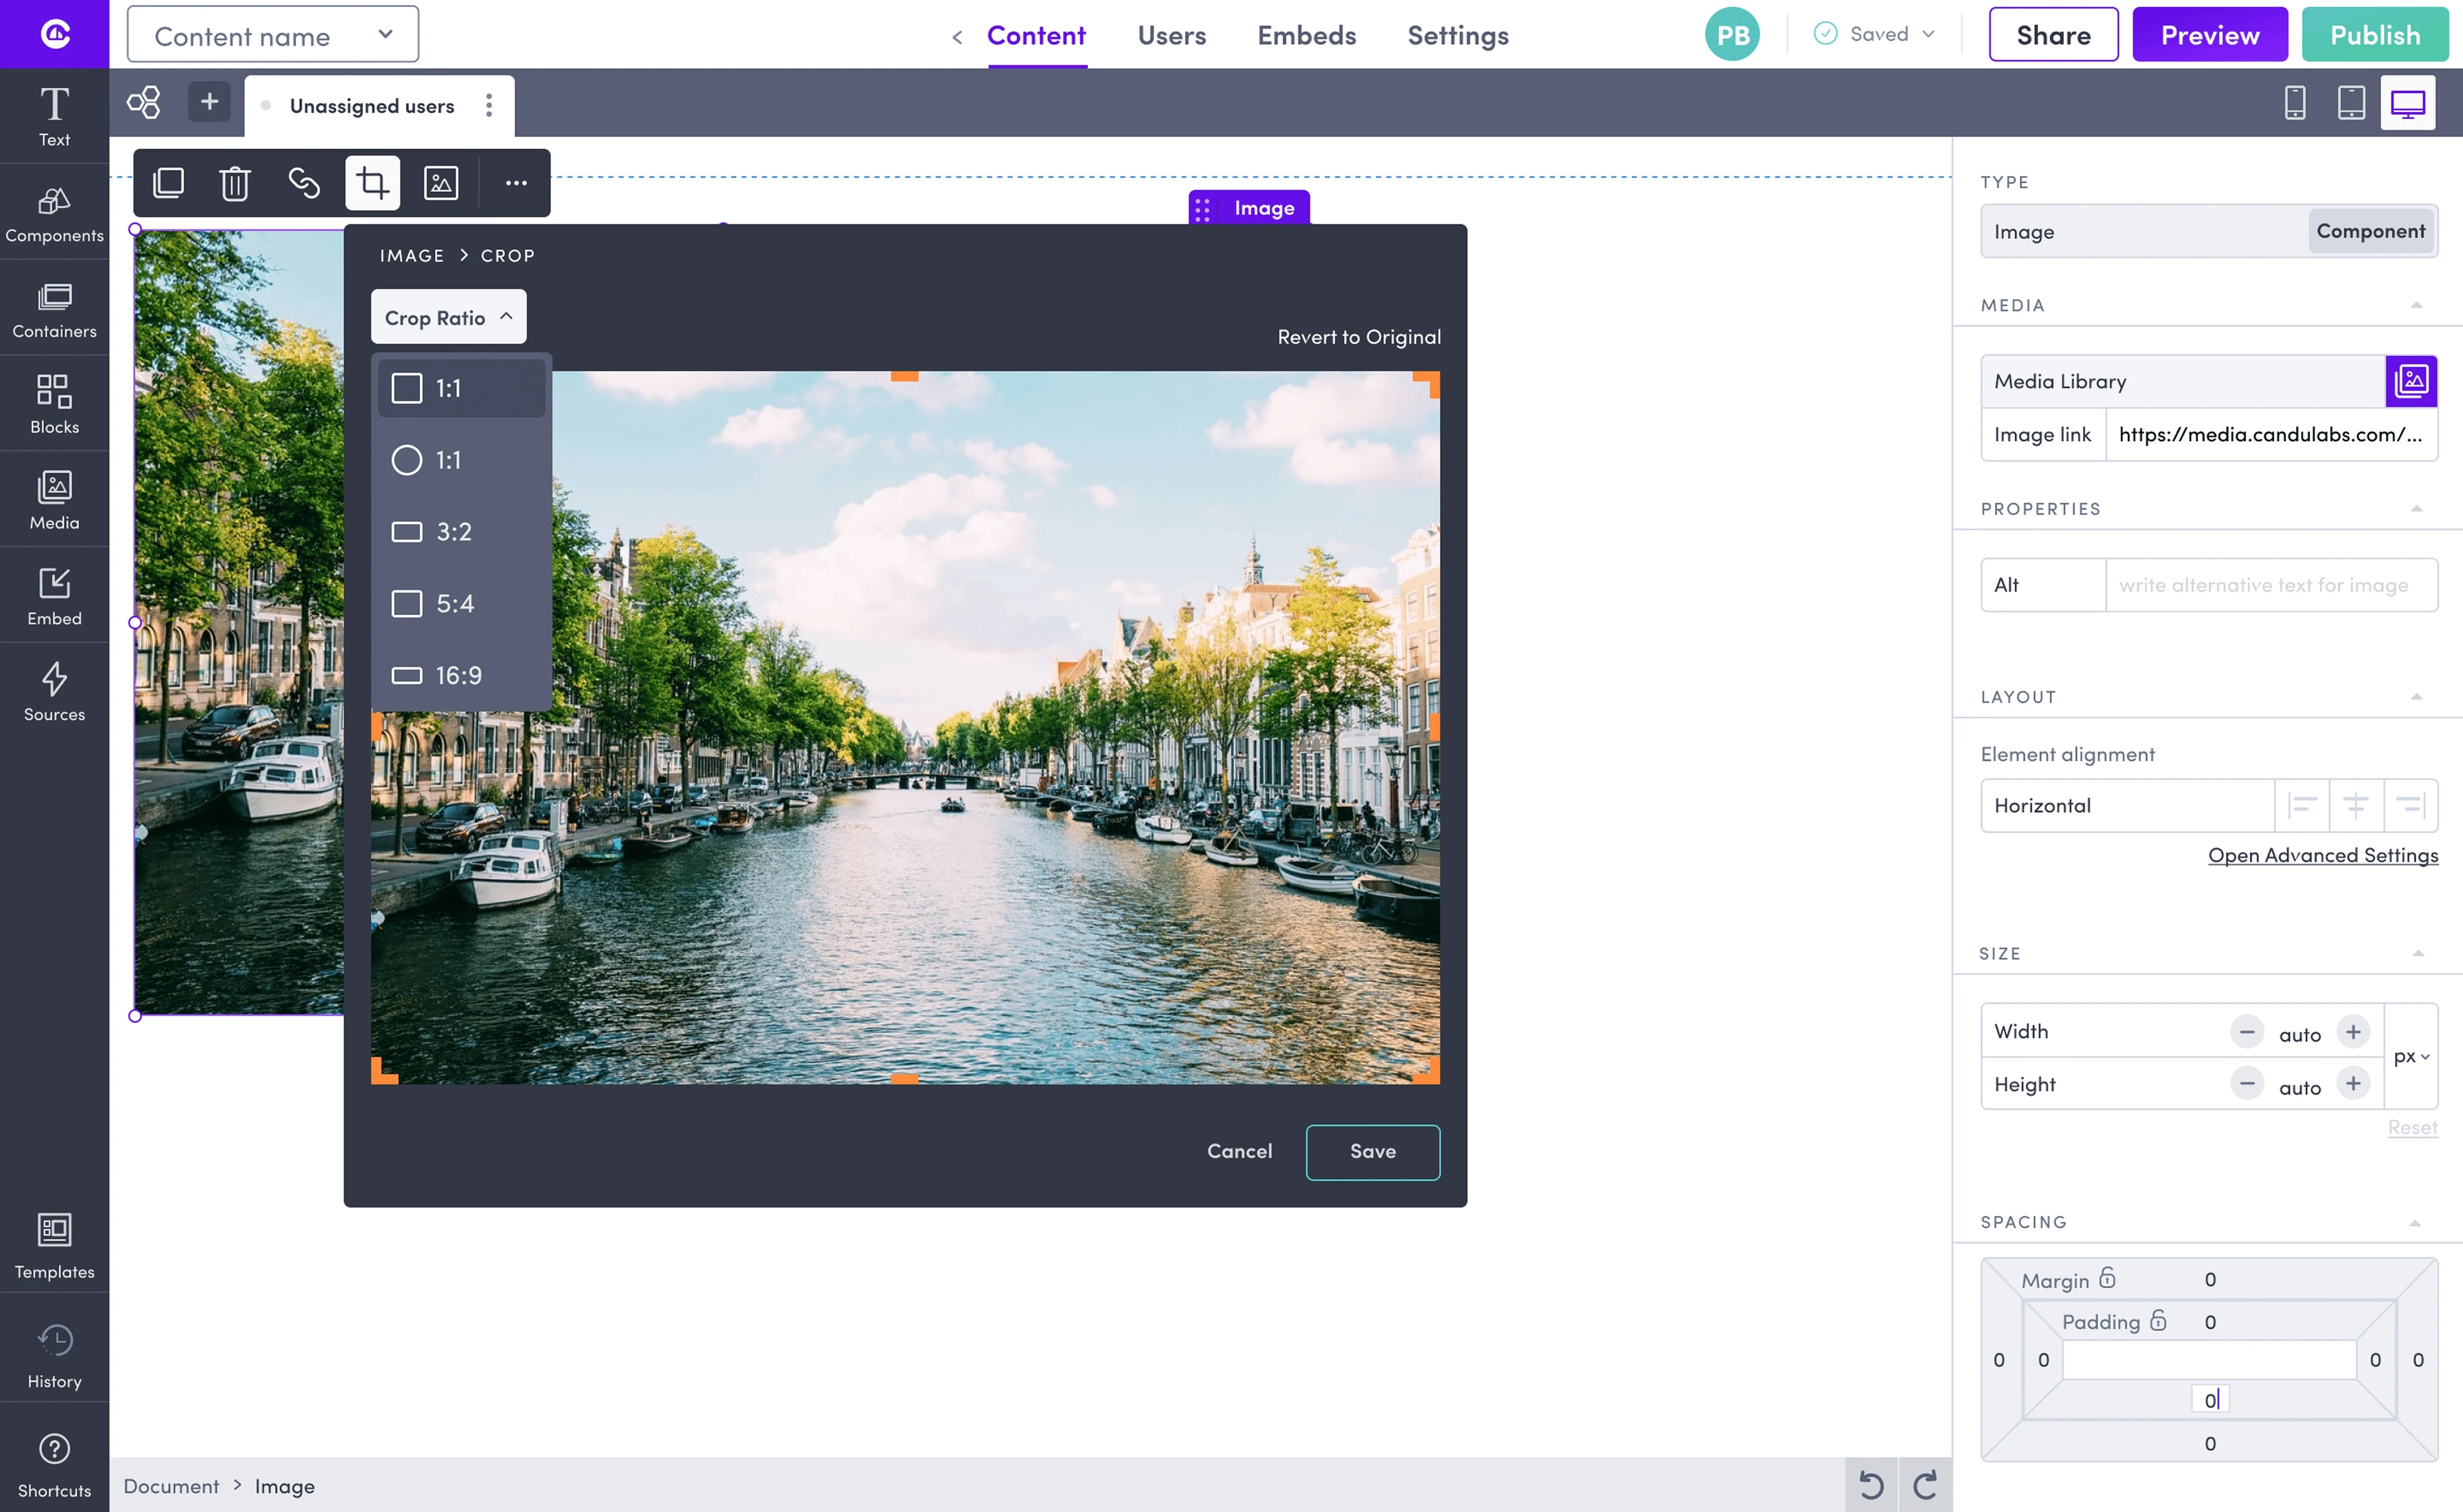
Task: Click the segments icon beside plus button
Action: click(144, 102)
